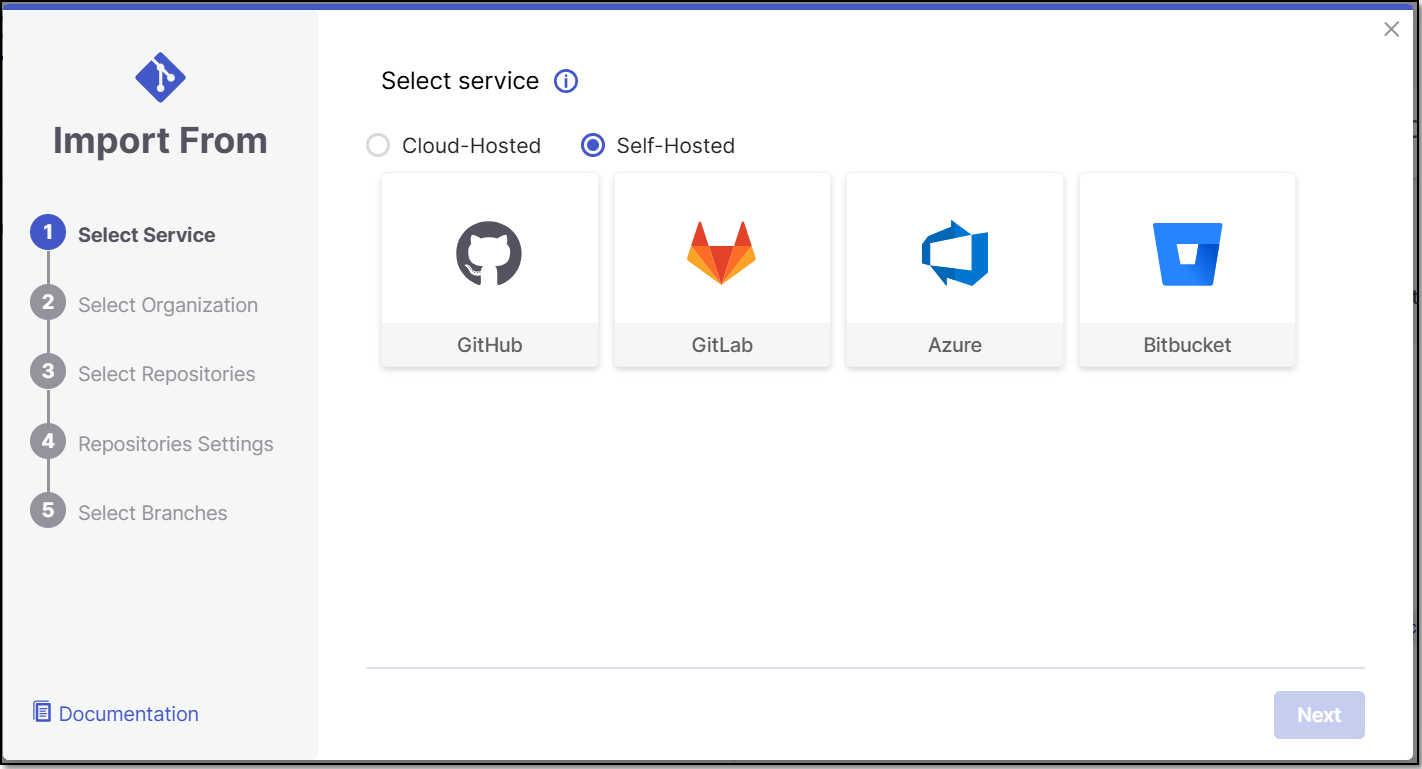
Task: Click the GitHub octocat logo icon
Action: [x=489, y=254]
